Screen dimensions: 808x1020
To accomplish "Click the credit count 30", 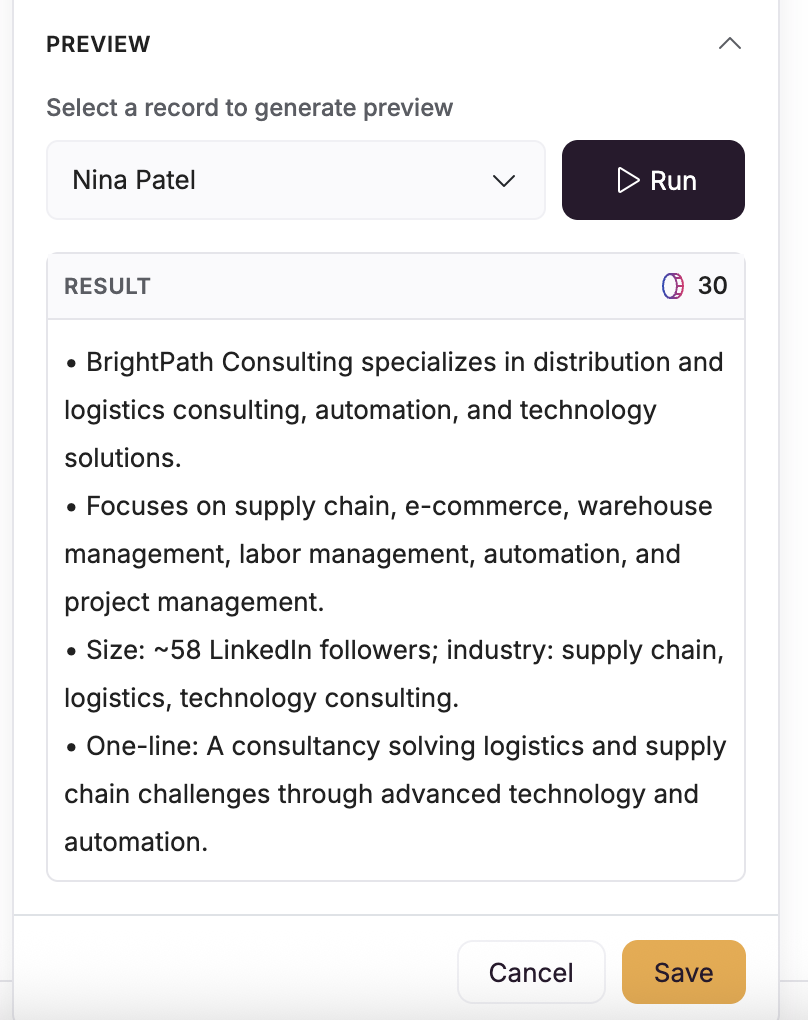I will click(x=712, y=286).
